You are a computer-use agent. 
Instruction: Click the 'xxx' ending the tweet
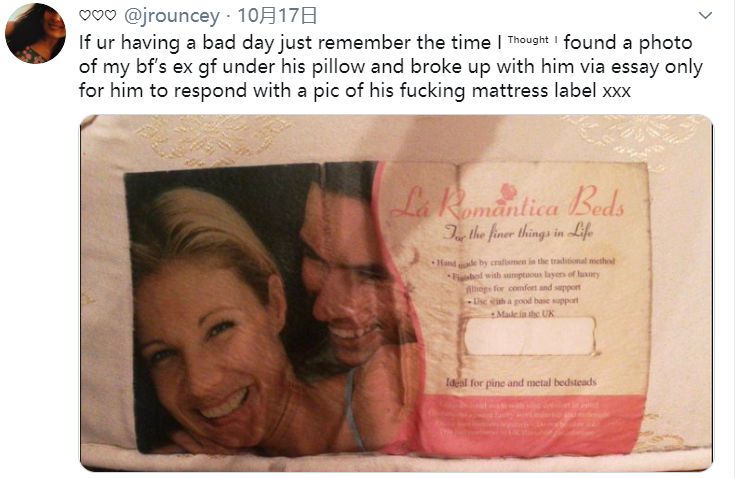[x=616, y=91]
